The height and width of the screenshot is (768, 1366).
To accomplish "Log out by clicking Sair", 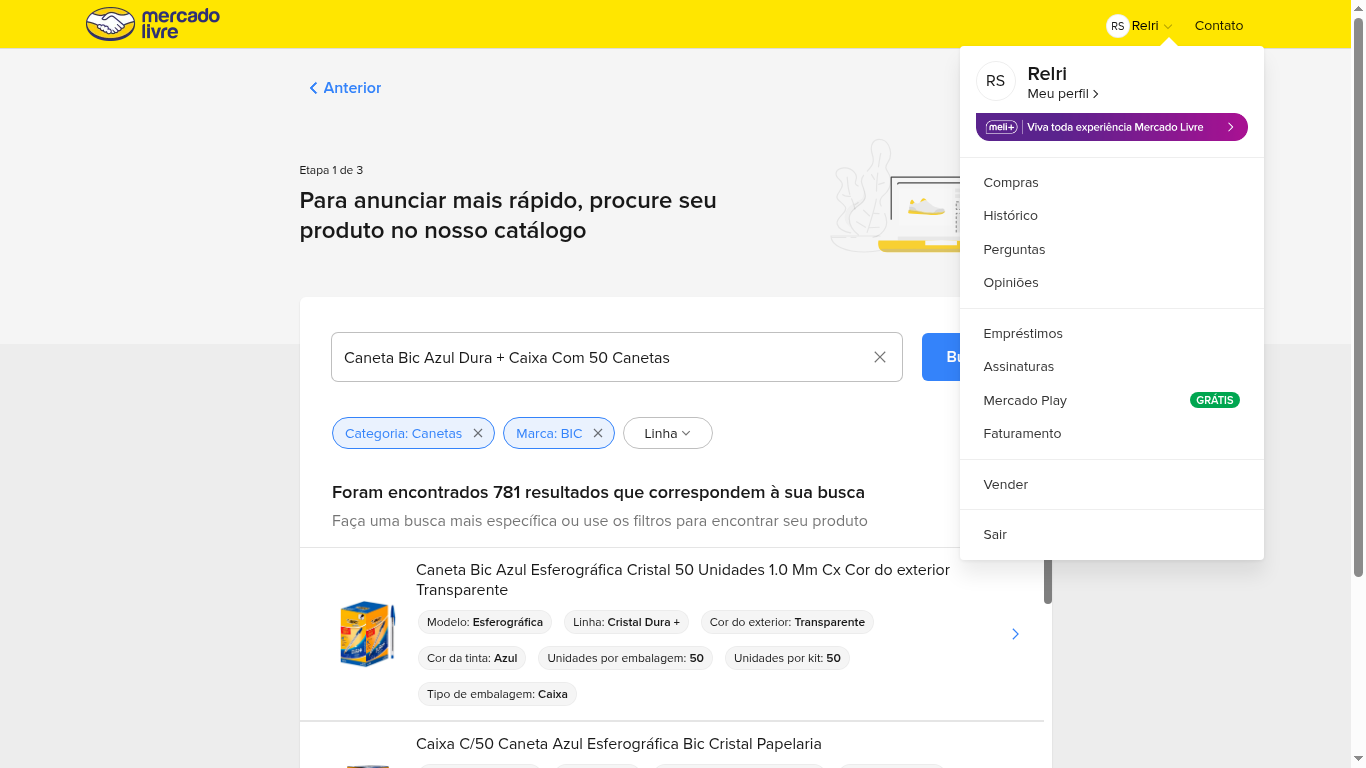I will pyautogui.click(x=995, y=534).
